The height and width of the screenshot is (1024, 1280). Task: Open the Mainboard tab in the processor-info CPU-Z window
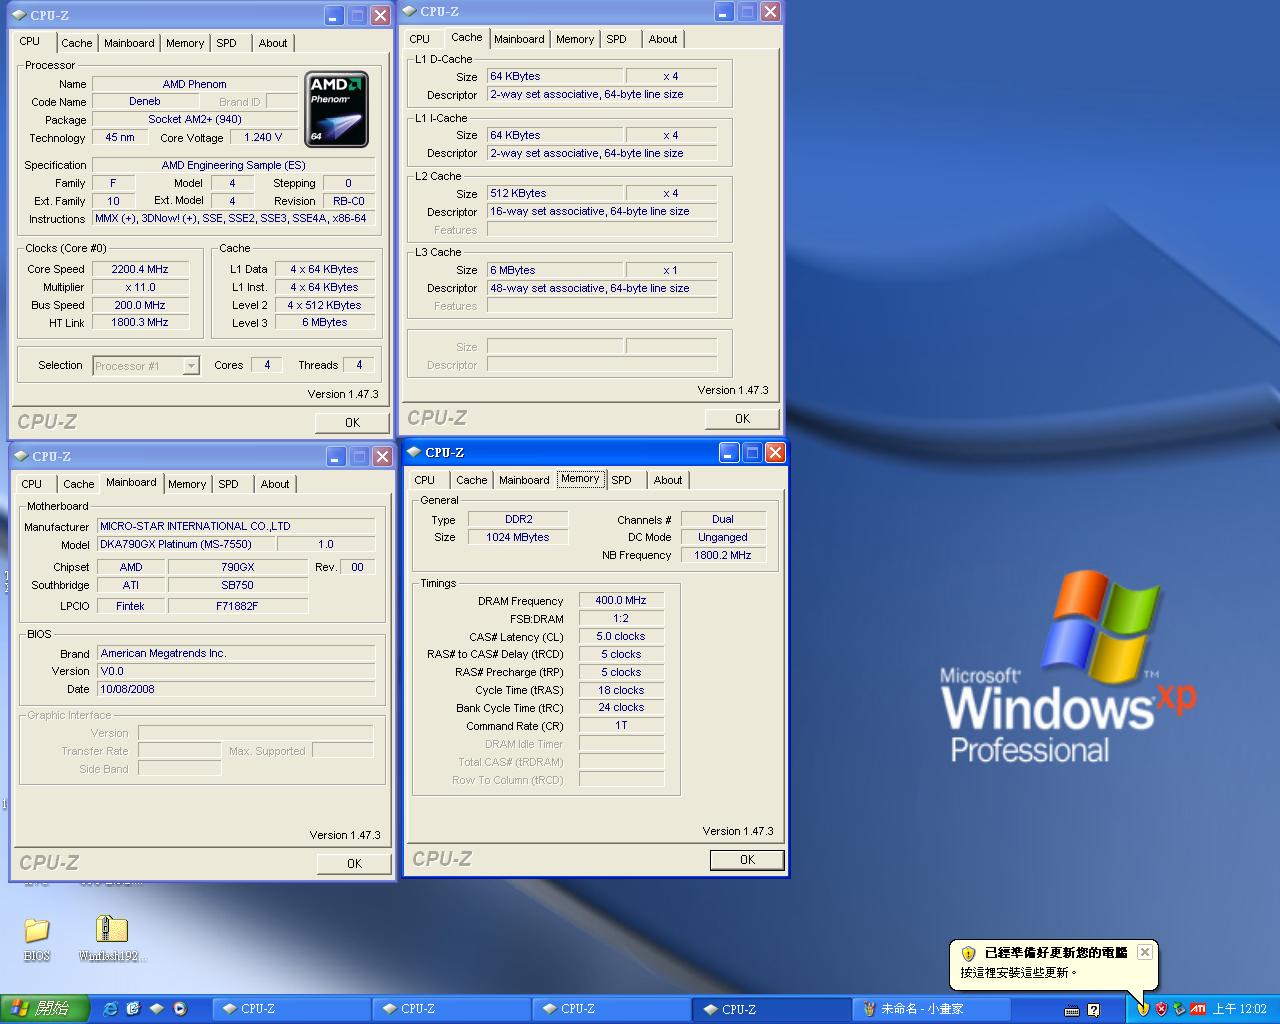point(129,43)
